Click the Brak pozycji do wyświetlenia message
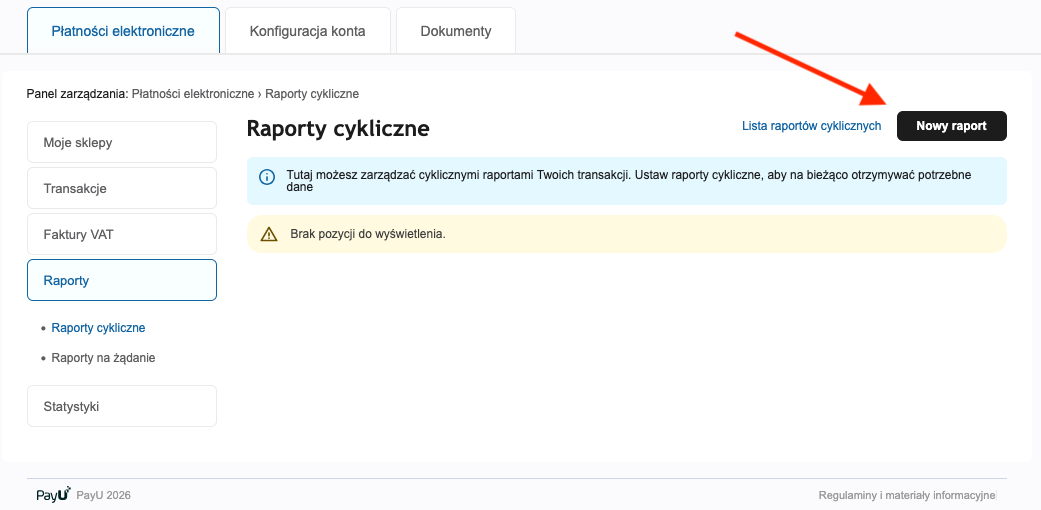Image resolution: width=1041 pixels, height=510 pixels. pyautogui.click(x=367, y=234)
